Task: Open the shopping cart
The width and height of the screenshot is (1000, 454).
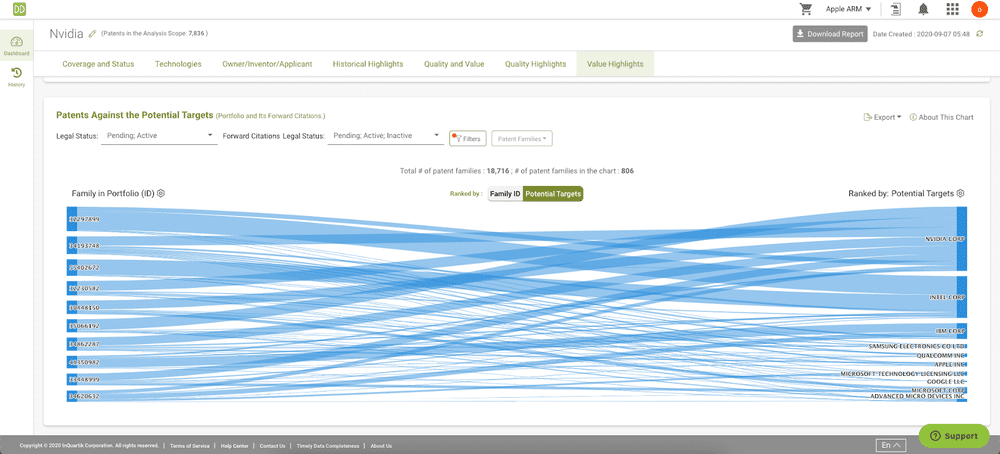Action: point(806,9)
